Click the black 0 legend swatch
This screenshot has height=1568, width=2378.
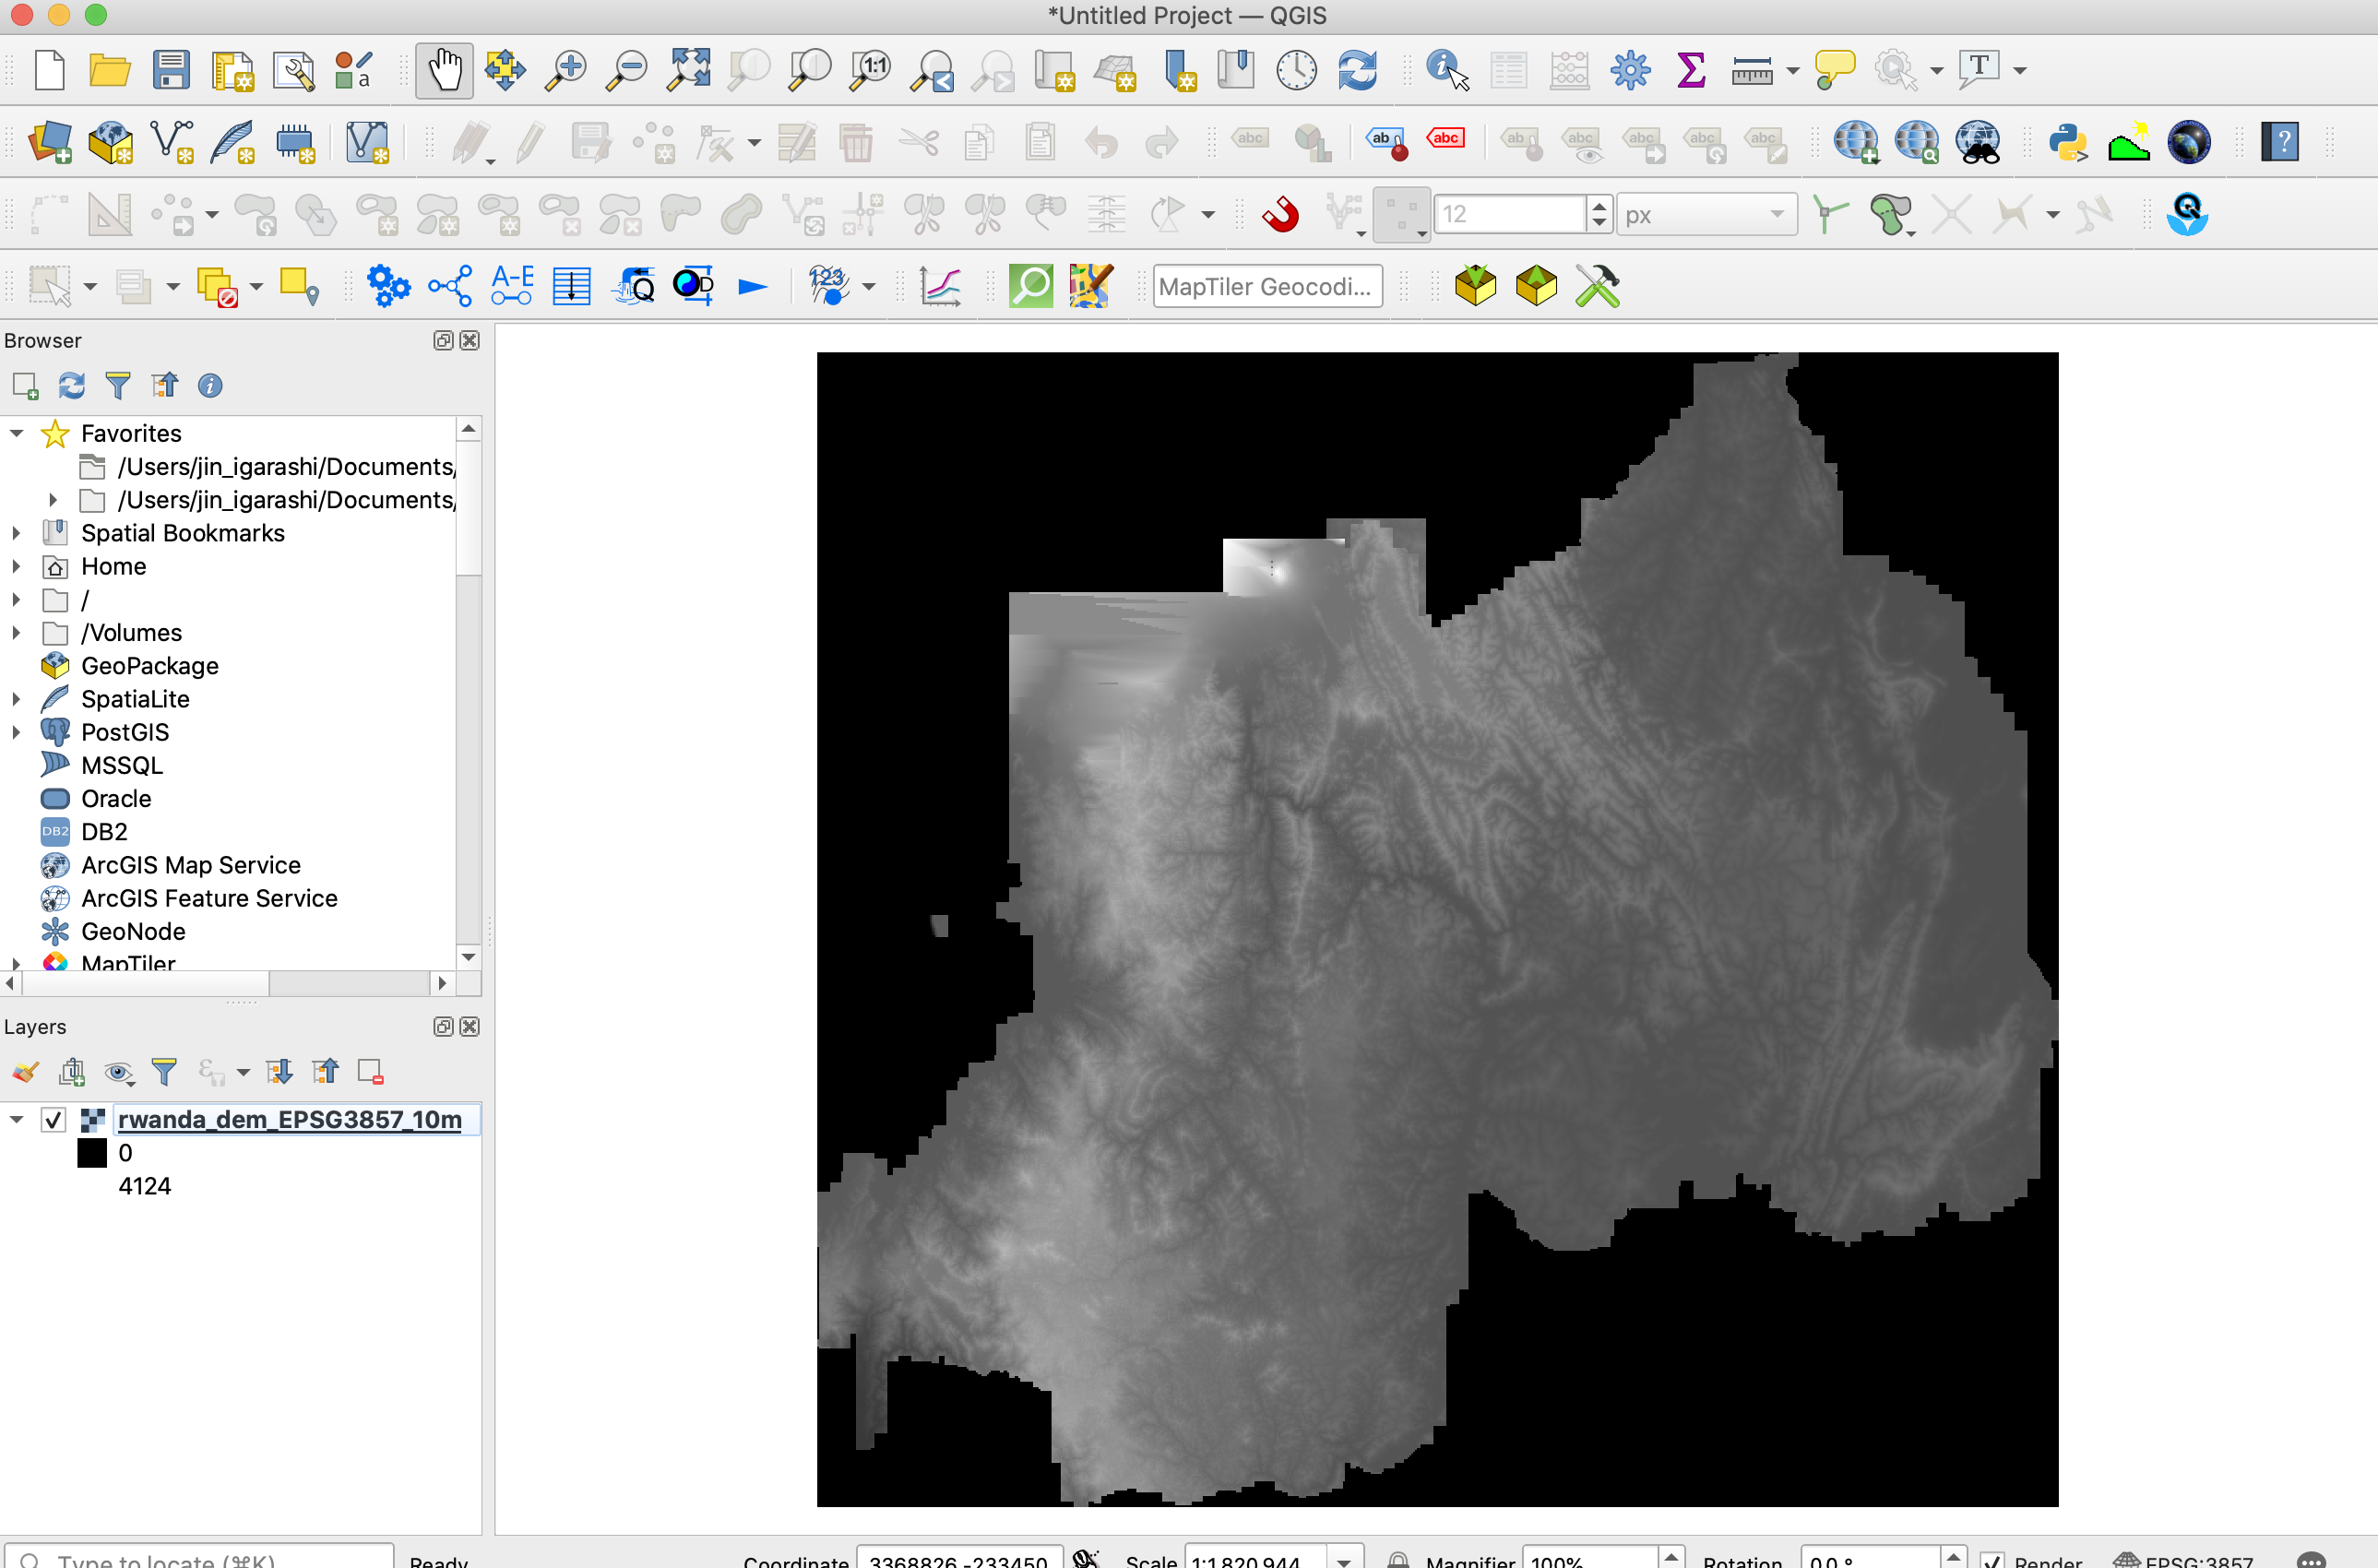point(92,1153)
